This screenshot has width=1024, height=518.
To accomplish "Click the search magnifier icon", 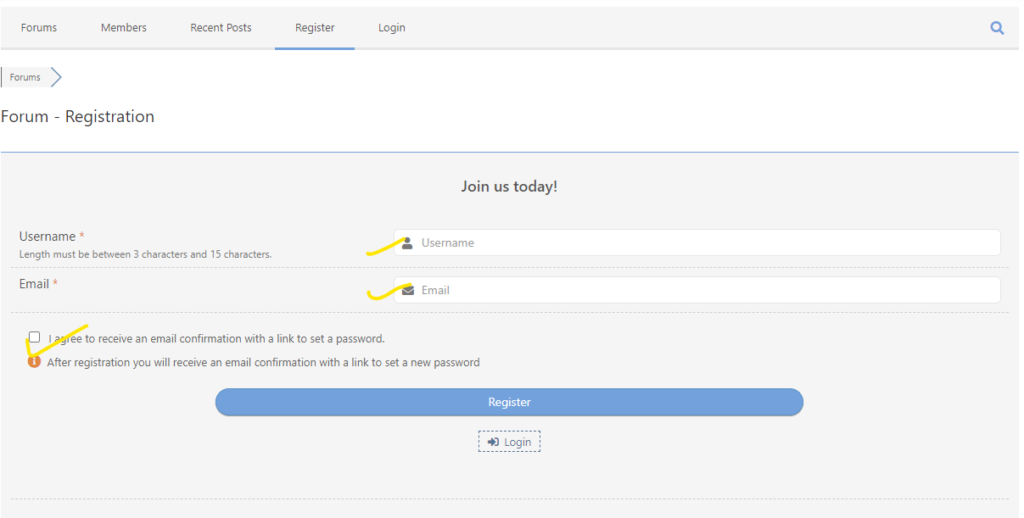I will click(x=996, y=28).
